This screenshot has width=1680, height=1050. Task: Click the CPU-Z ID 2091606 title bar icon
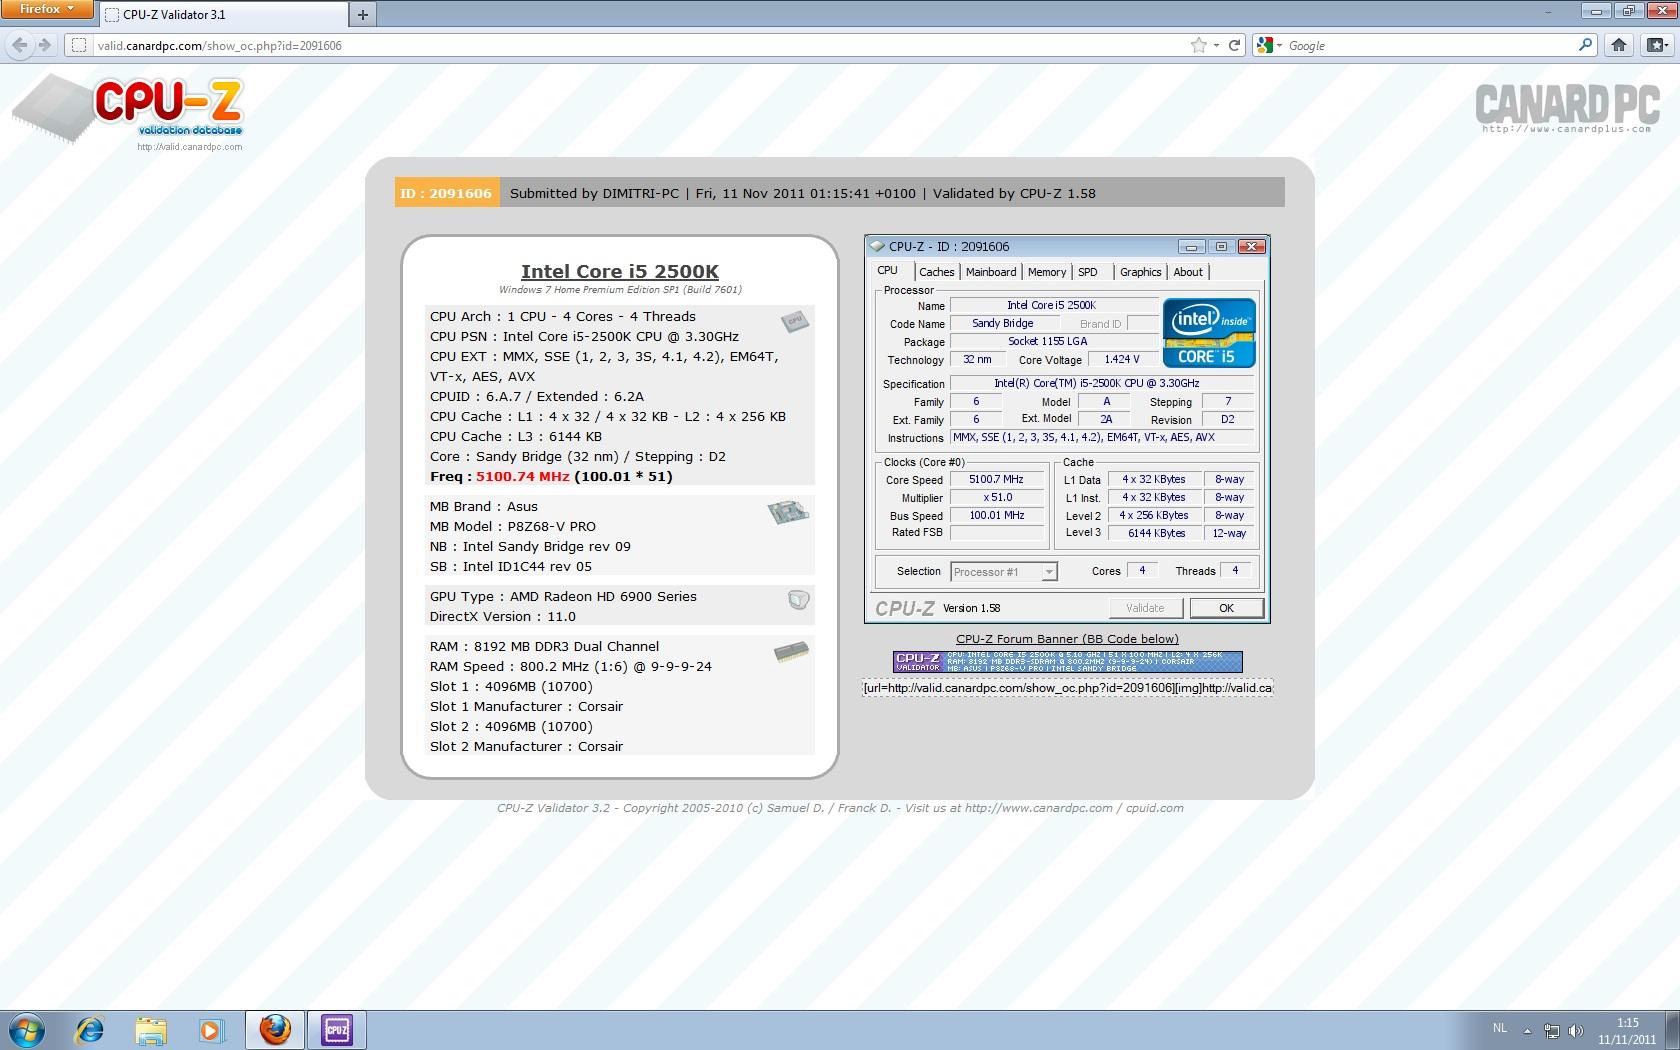(x=877, y=246)
